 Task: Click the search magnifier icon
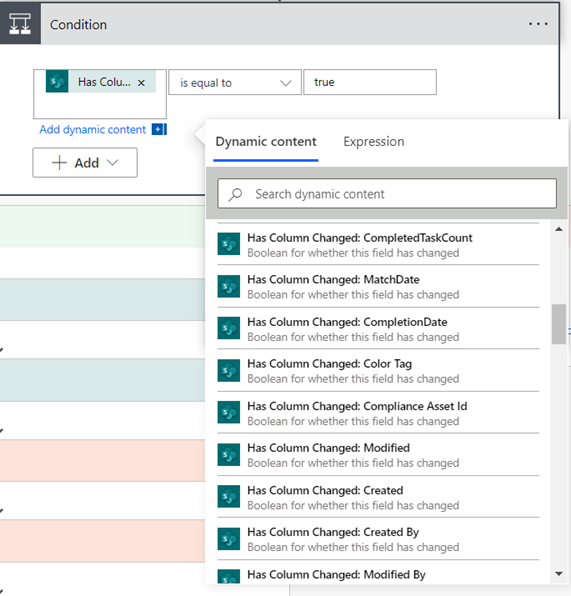[235, 194]
